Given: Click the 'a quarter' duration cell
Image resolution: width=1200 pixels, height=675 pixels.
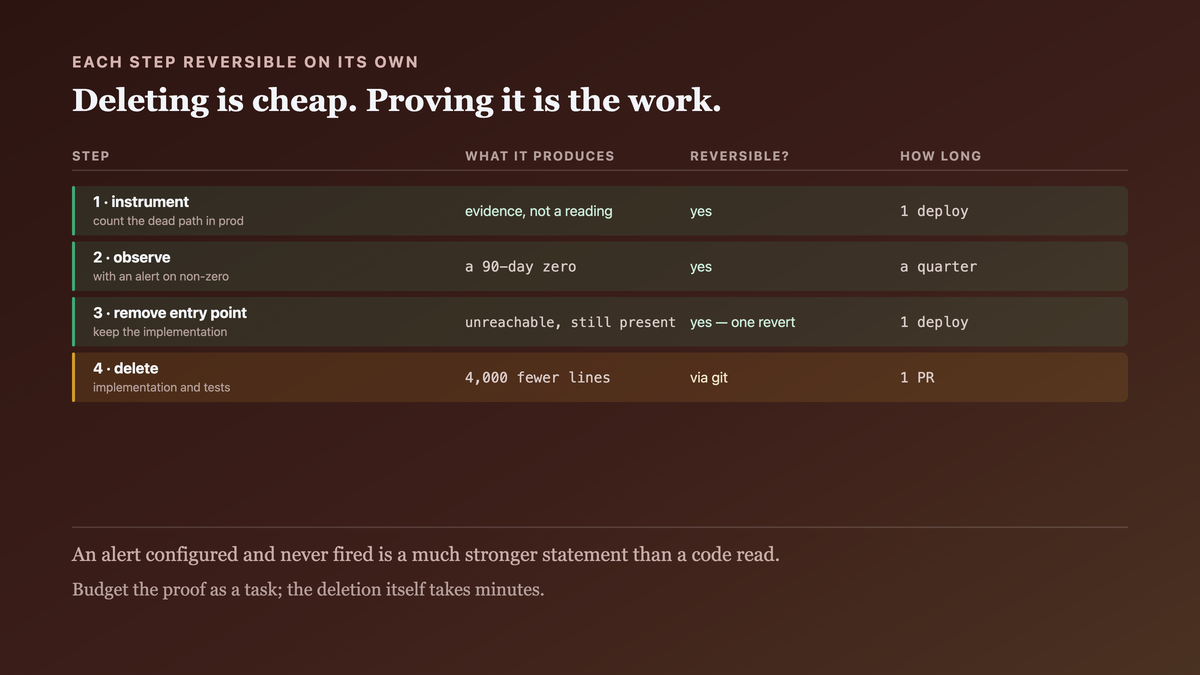Looking at the screenshot, I should click(938, 267).
